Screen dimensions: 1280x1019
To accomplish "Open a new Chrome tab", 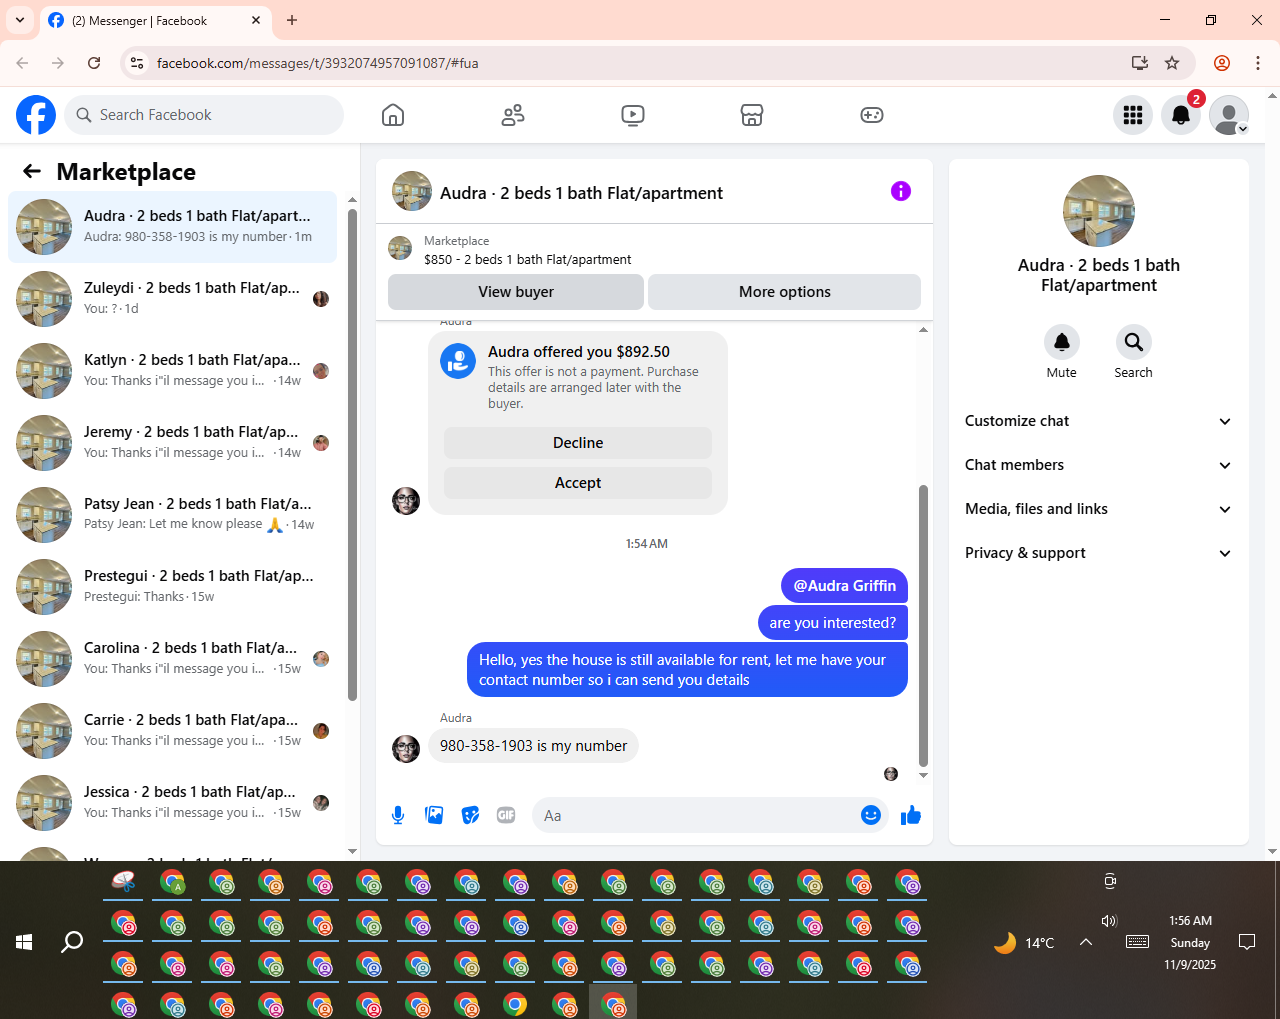I will 292,20.
